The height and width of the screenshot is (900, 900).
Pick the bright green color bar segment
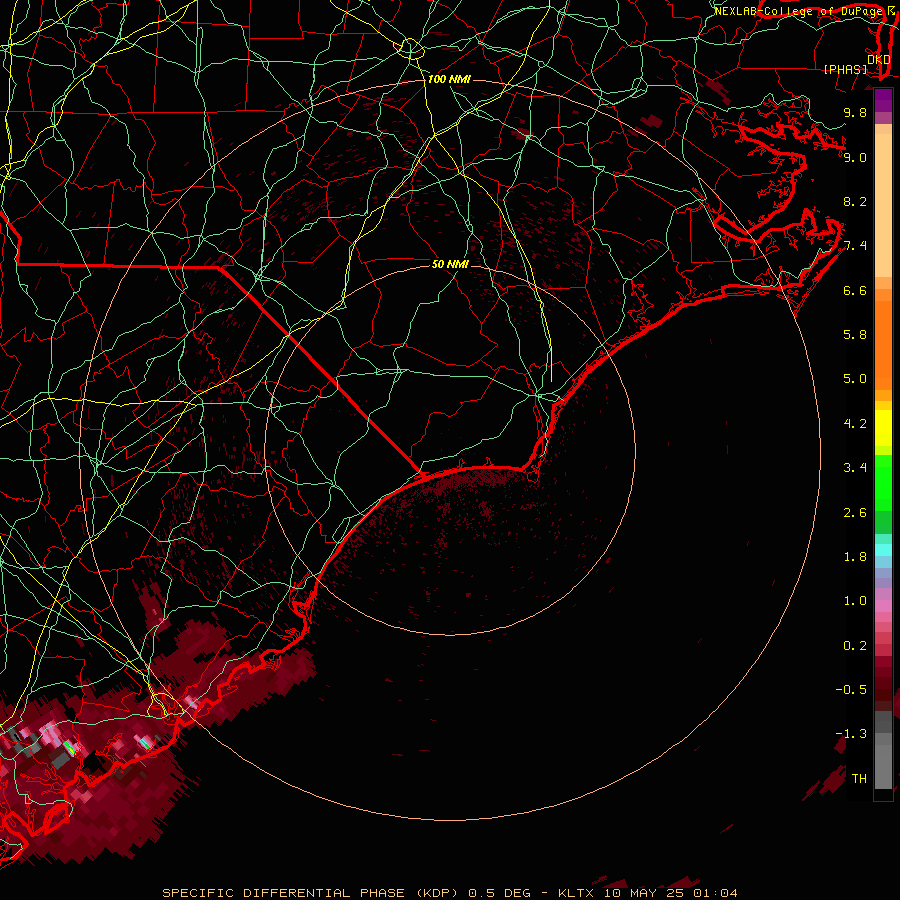[883, 483]
